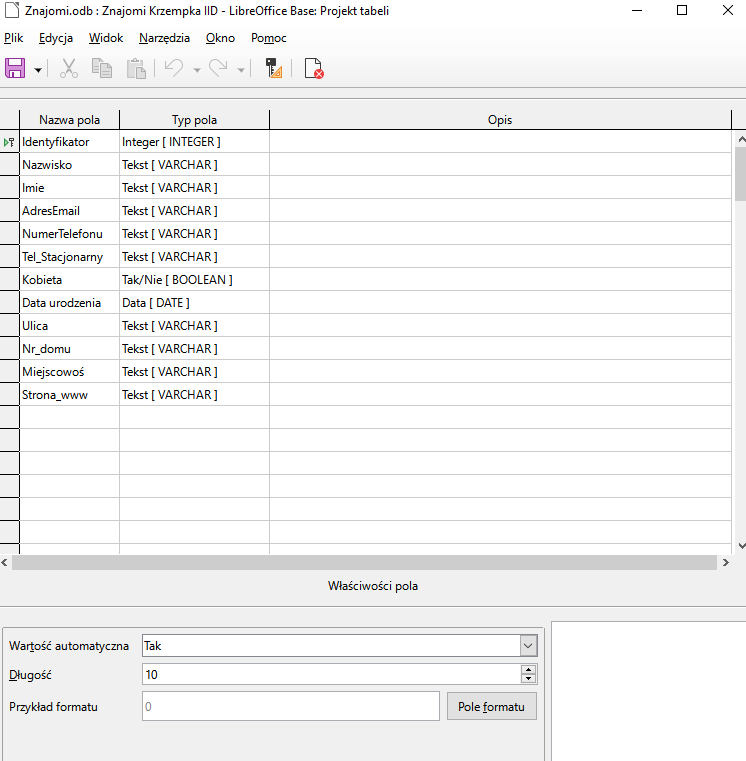Close the Projekt tabeli window
The image size is (746, 761).
[728, 10]
